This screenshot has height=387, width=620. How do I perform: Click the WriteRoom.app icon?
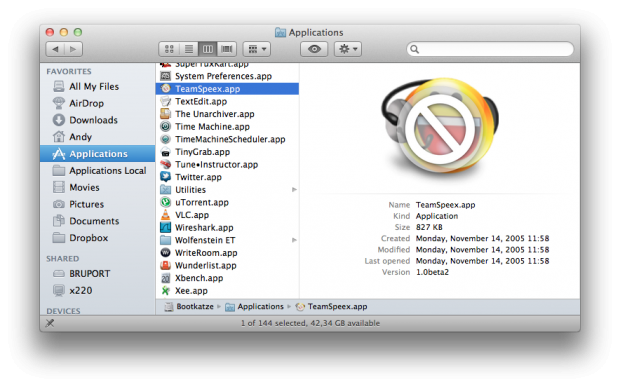[x=165, y=253]
